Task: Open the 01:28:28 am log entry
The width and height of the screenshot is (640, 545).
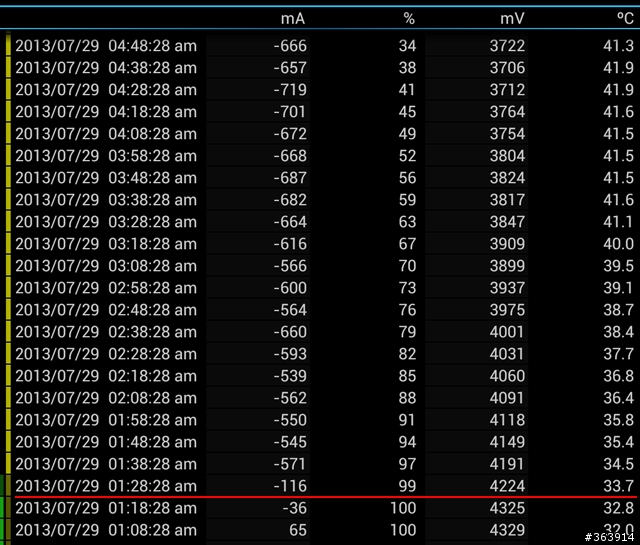Action: point(320,486)
